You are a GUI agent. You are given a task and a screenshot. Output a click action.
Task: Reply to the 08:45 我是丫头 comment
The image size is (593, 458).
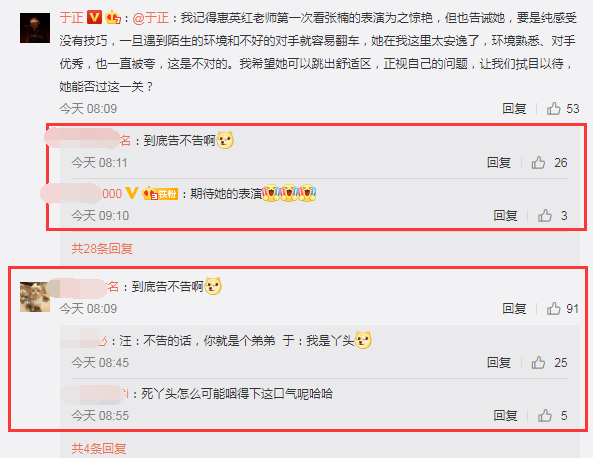tap(499, 363)
